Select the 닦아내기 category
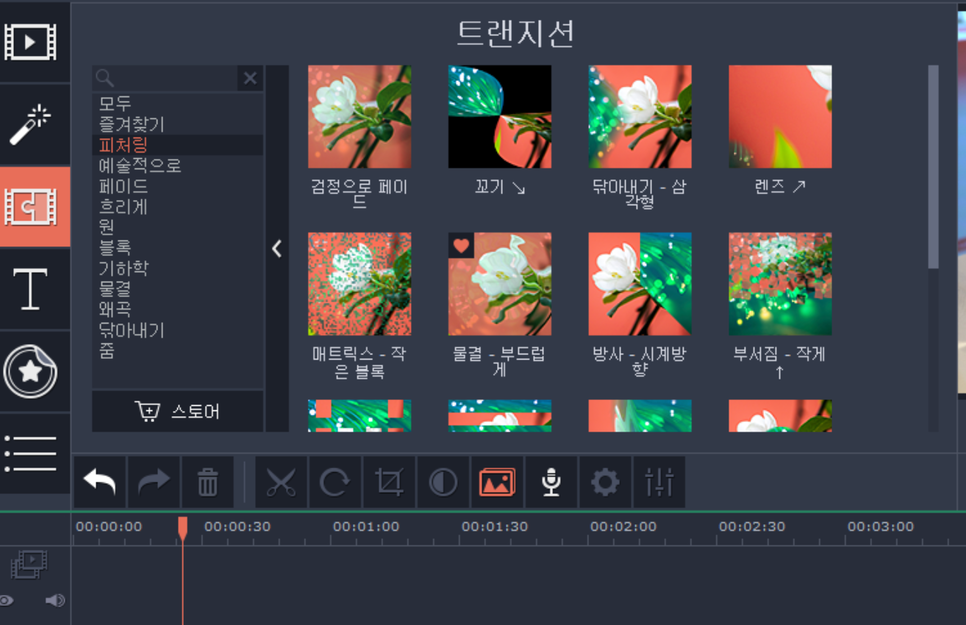This screenshot has width=966, height=625. pos(177,330)
